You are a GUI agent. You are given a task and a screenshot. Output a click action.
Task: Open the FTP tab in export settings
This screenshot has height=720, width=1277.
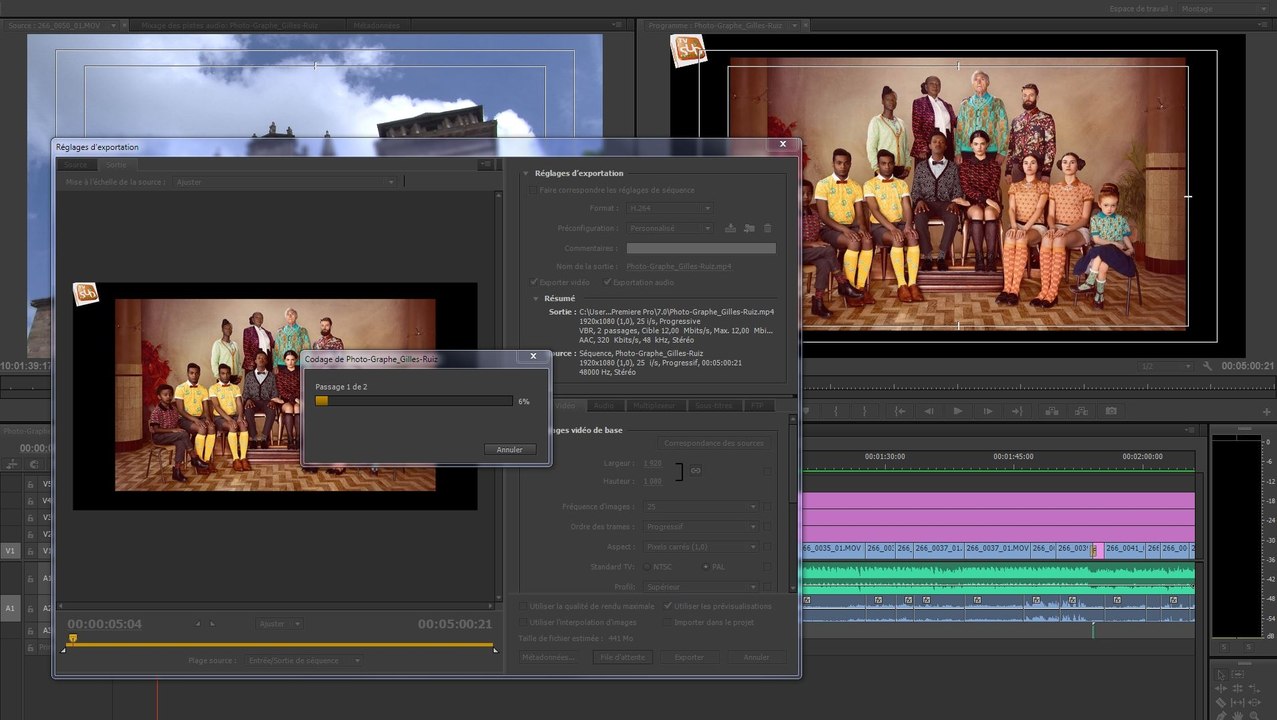click(x=759, y=406)
